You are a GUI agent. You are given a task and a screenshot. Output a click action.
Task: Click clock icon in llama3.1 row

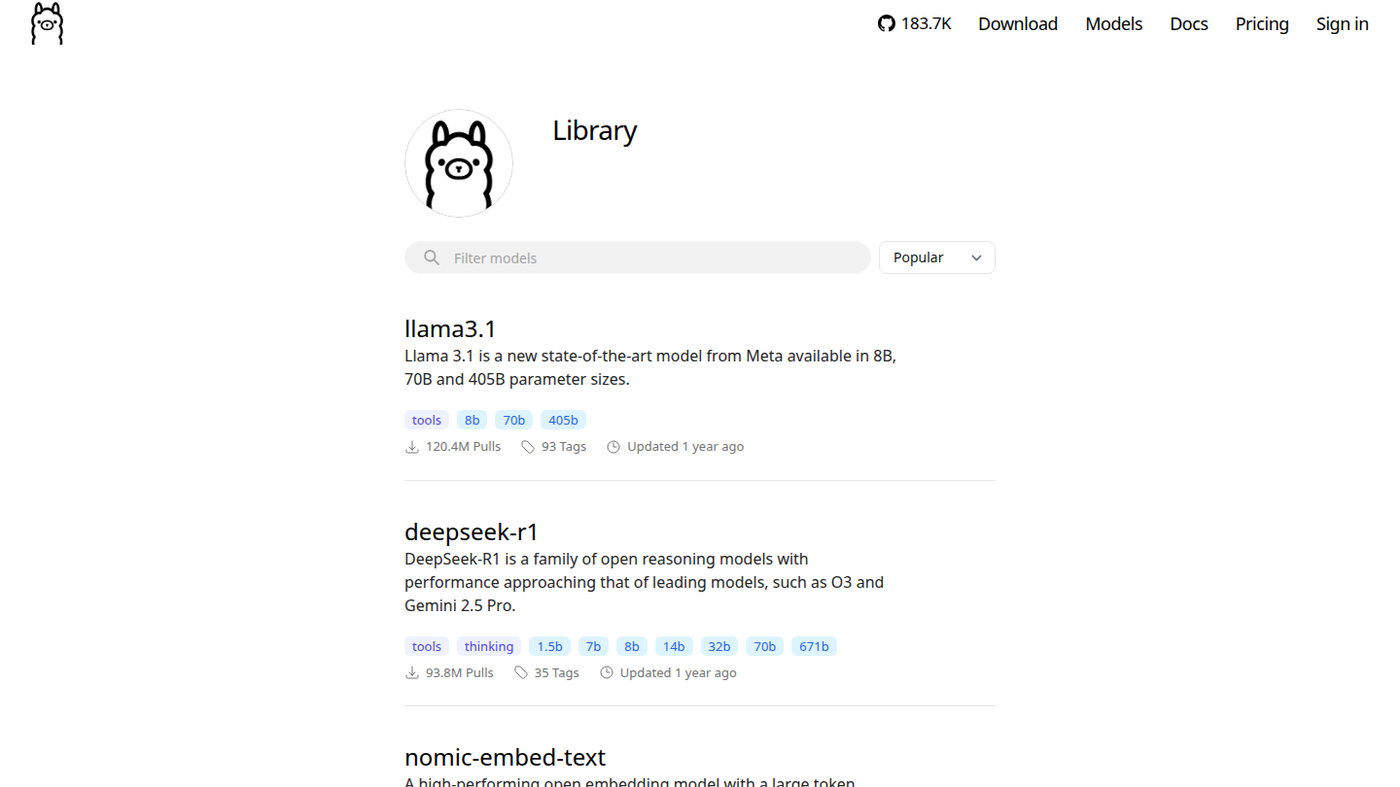click(x=613, y=447)
